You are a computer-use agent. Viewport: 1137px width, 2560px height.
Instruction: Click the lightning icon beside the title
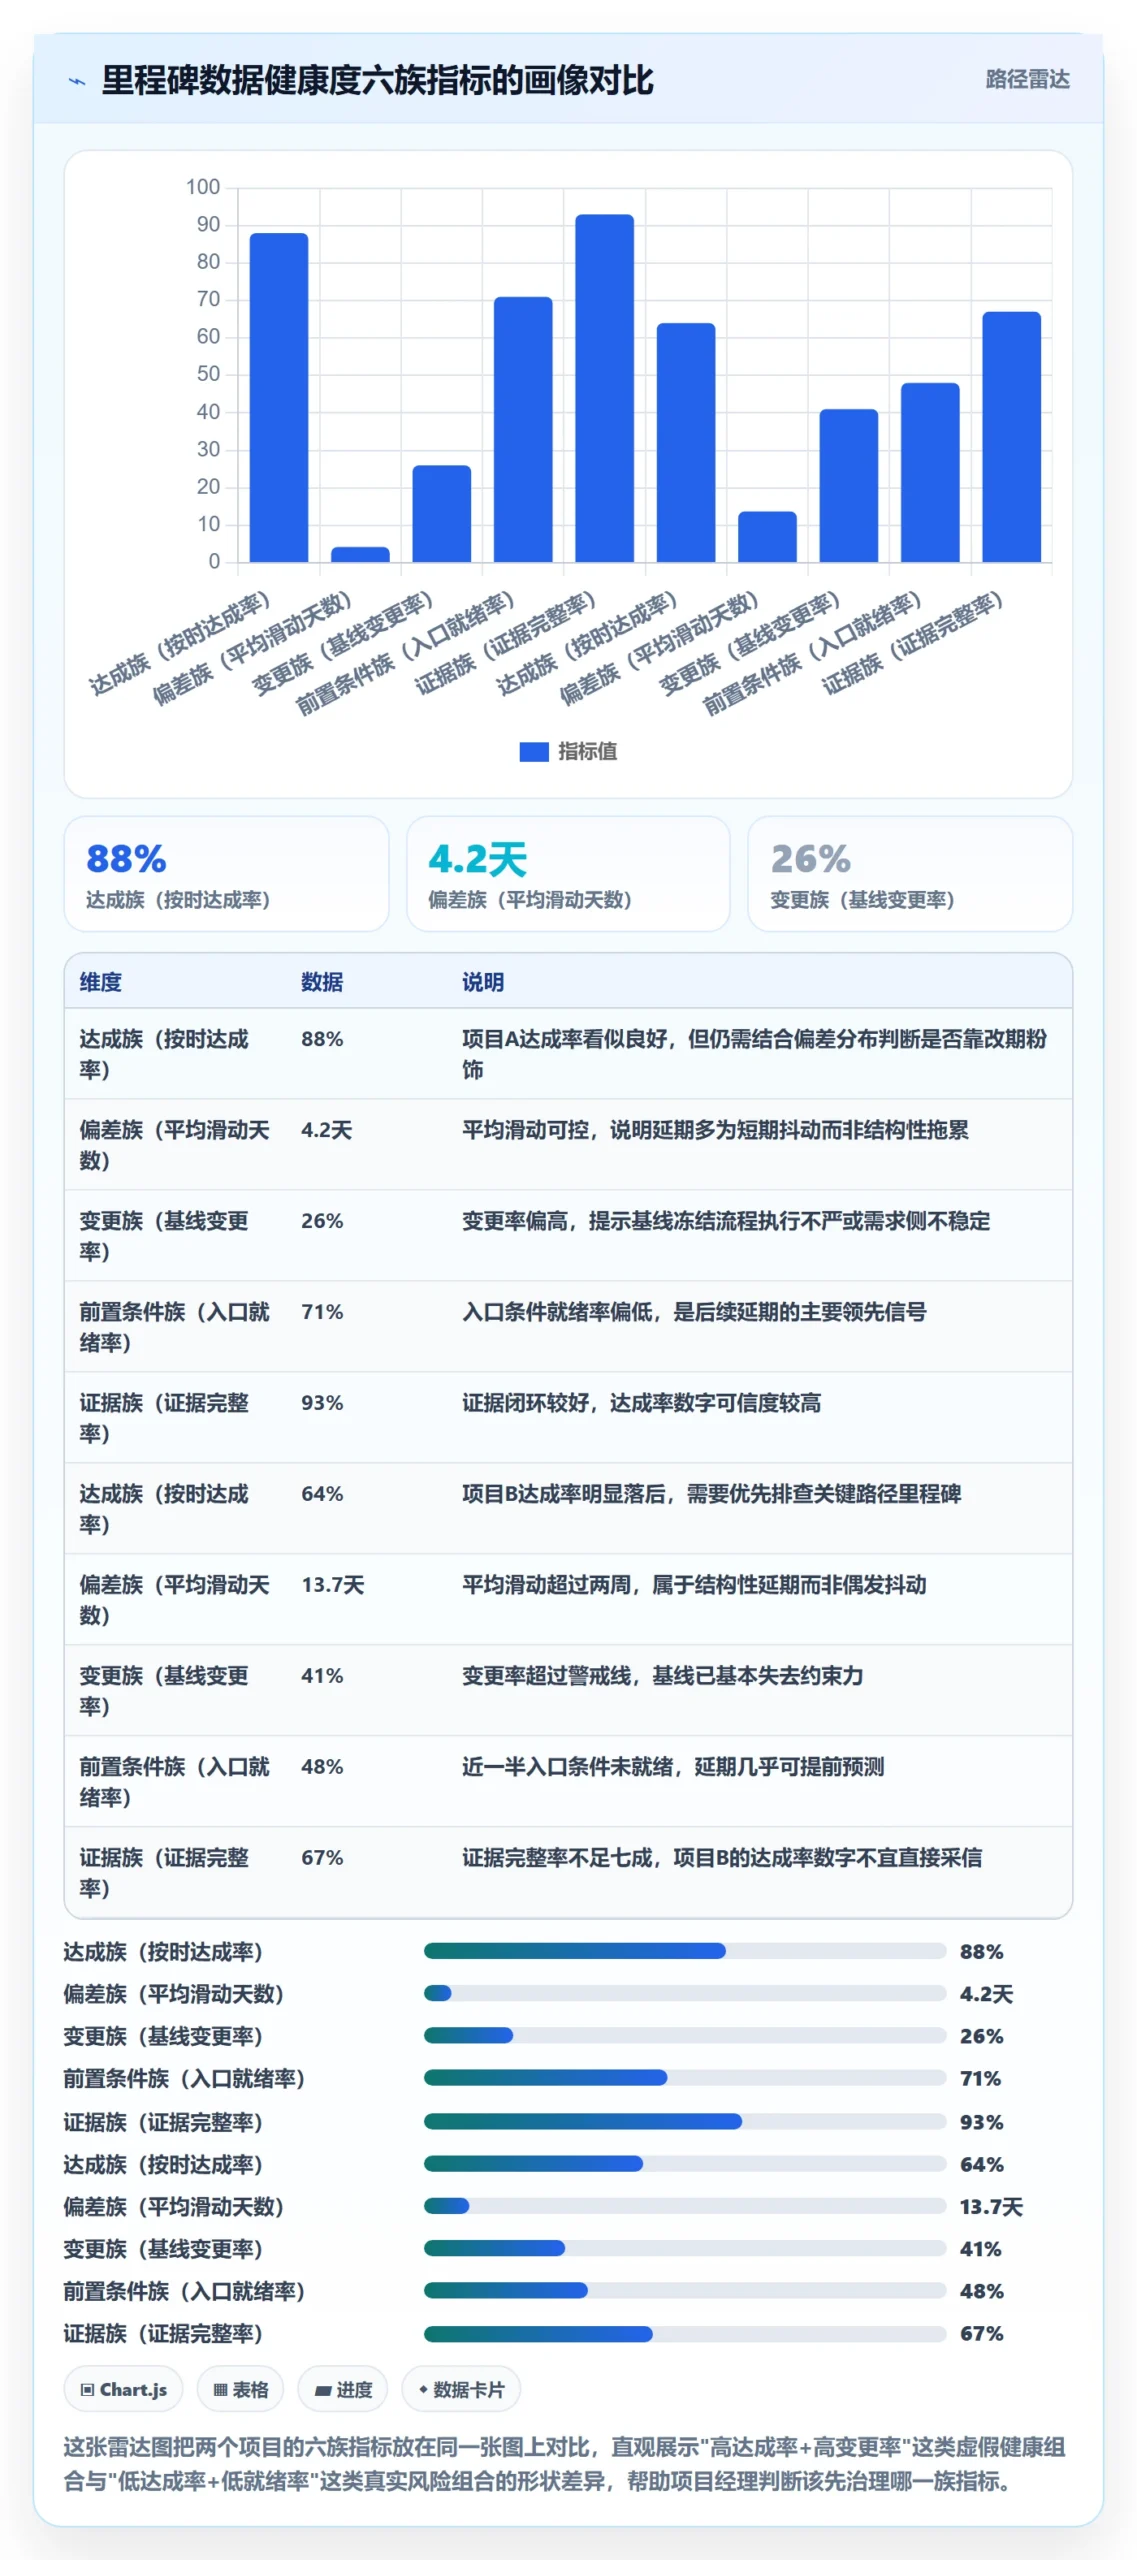click(x=76, y=81)
